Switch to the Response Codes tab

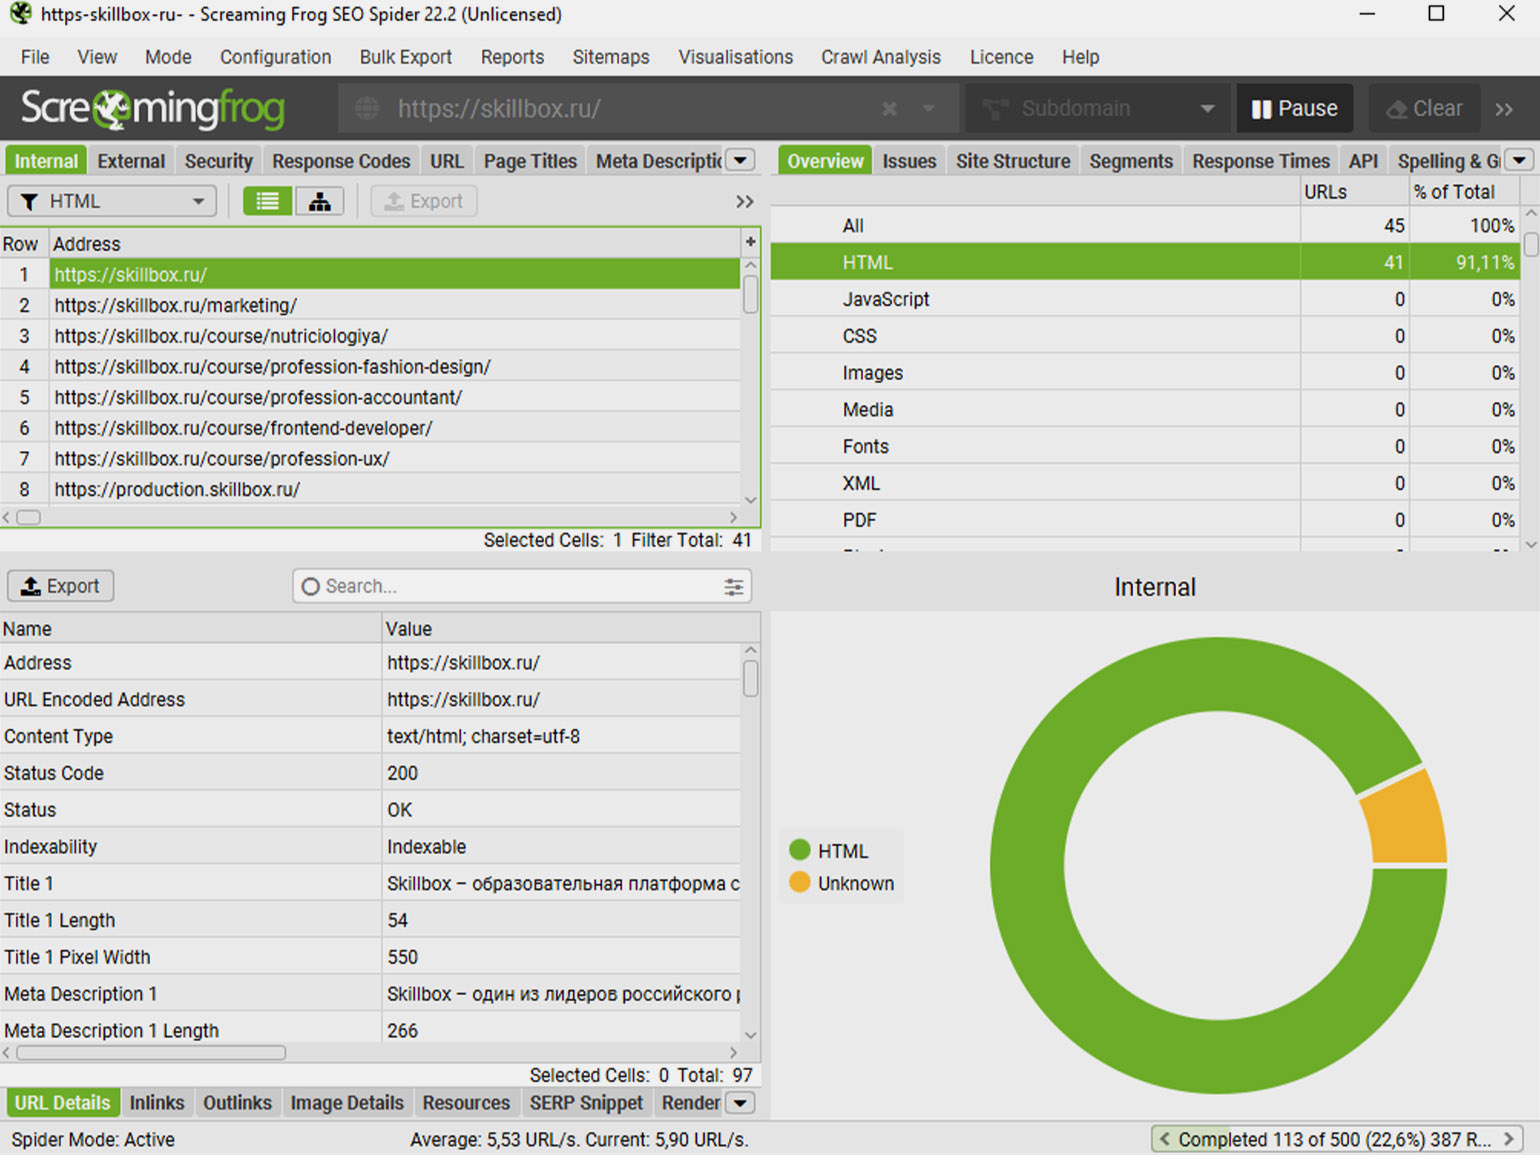click(341, 161)
